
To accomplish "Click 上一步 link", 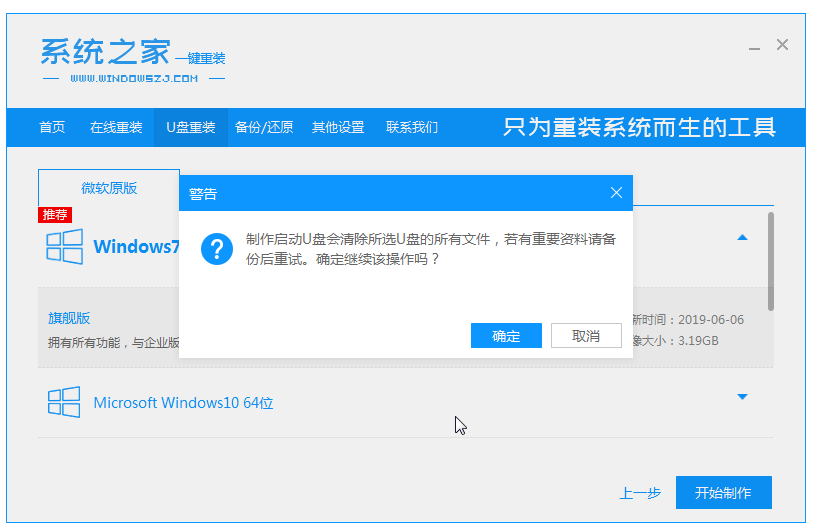I will [640, 493].
